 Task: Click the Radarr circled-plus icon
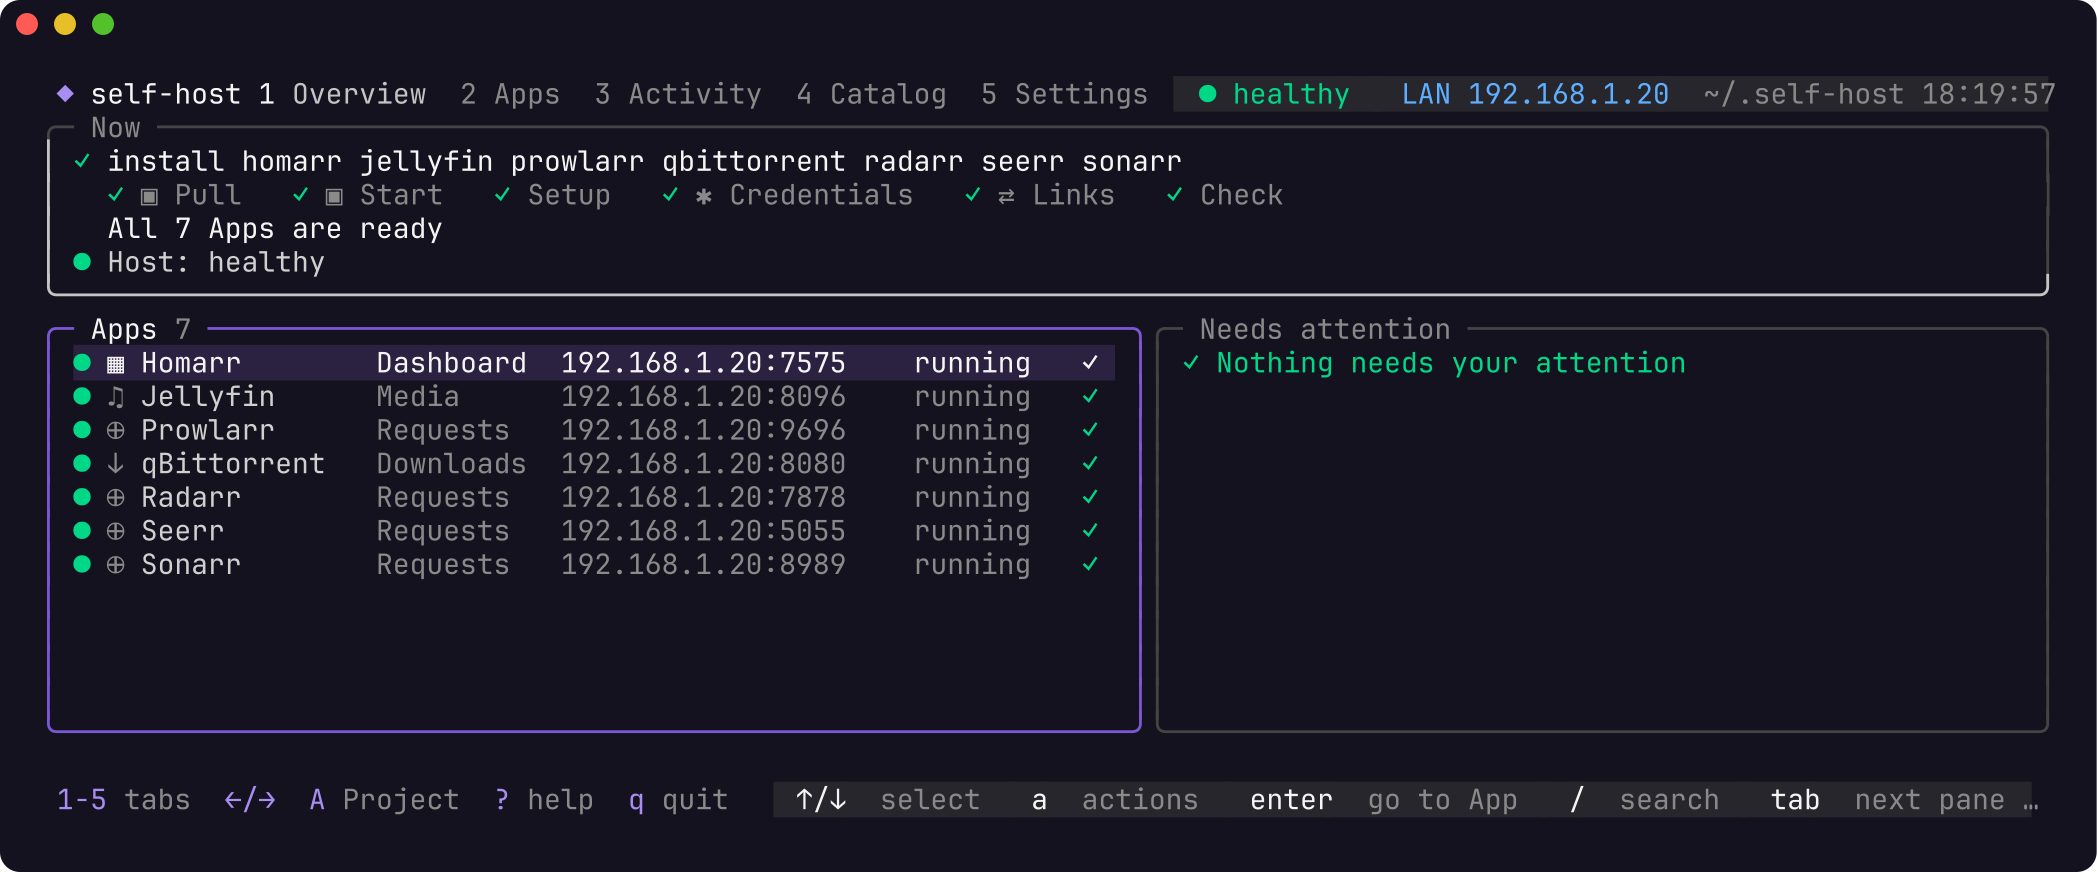[116, 498]
